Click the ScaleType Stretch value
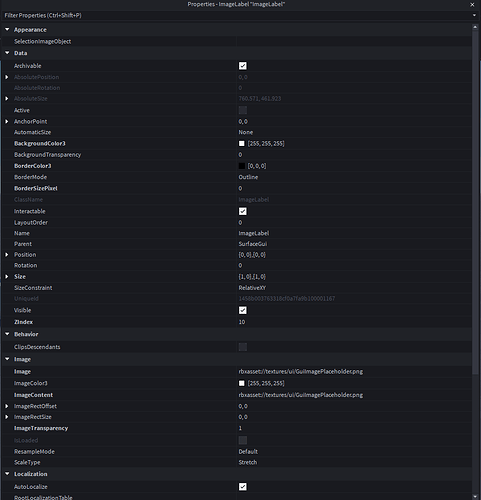Image resolution: width=481 pixels, height=500 pixels. (248, 462)
